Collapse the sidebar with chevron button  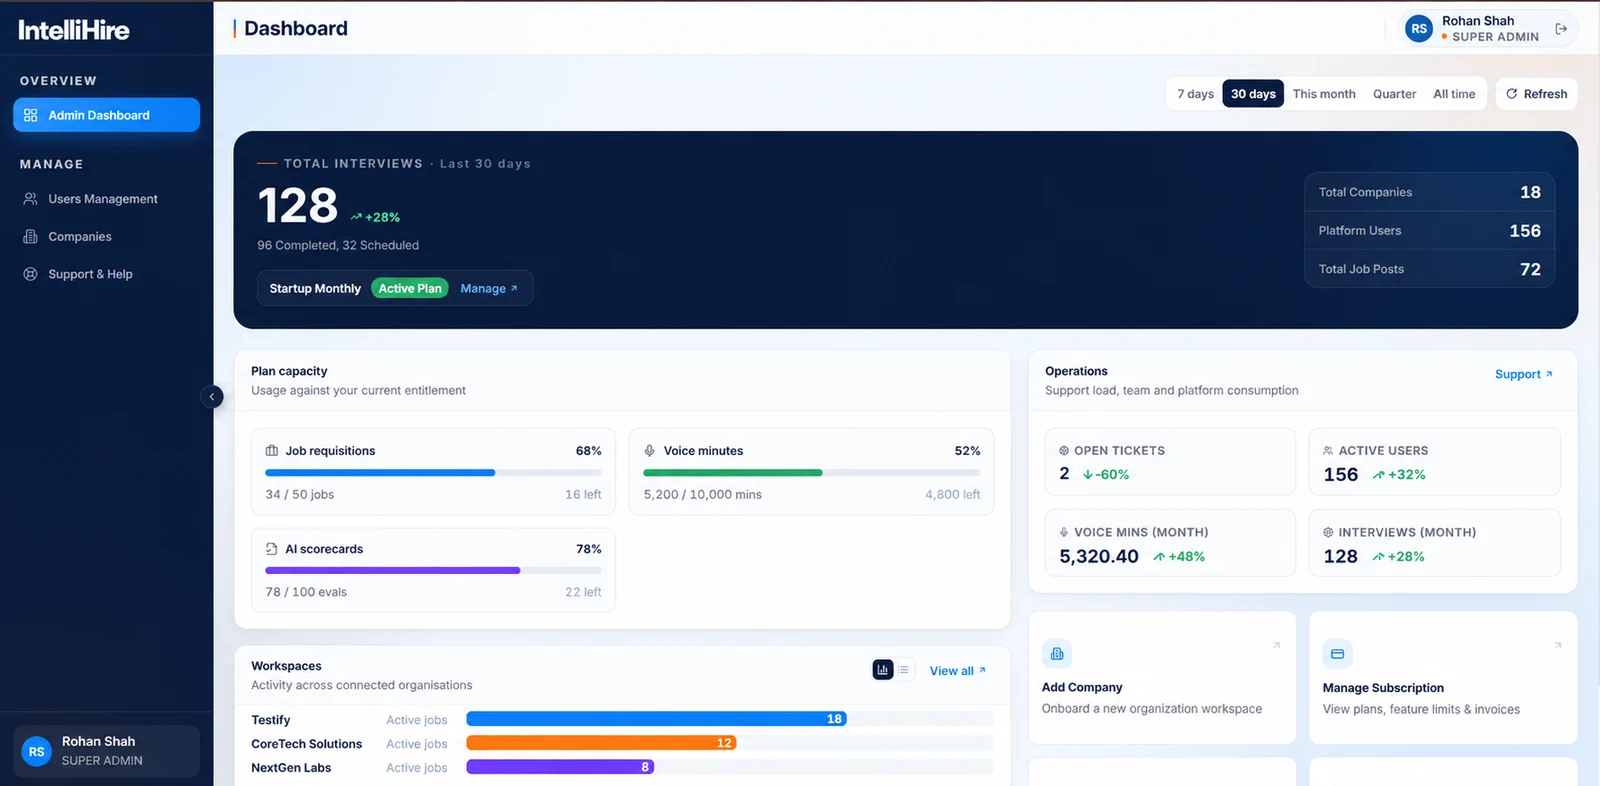[x=212, y=397]
